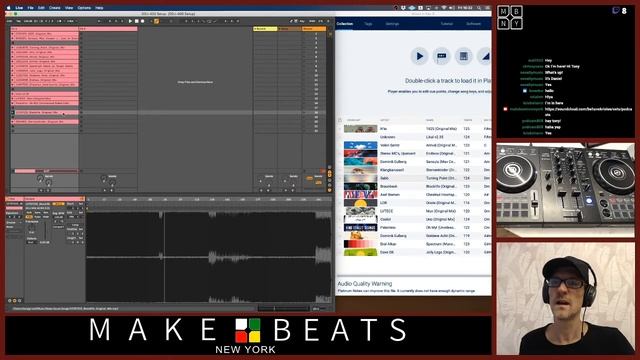The width and height of the screenshot is (640, 360).
Task: Open the Options menu
Action: pyautogui.click(x=84, y=8)
